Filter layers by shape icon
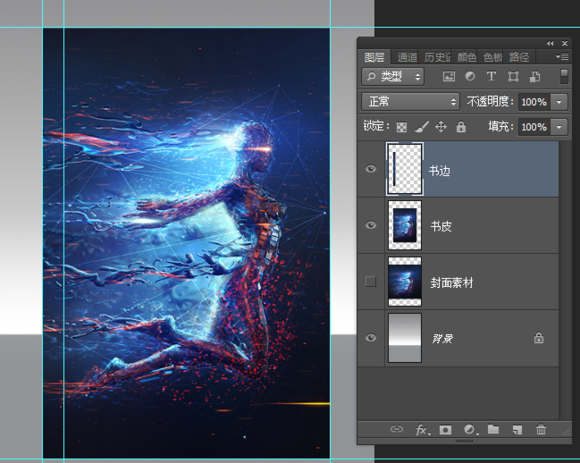 513,76
